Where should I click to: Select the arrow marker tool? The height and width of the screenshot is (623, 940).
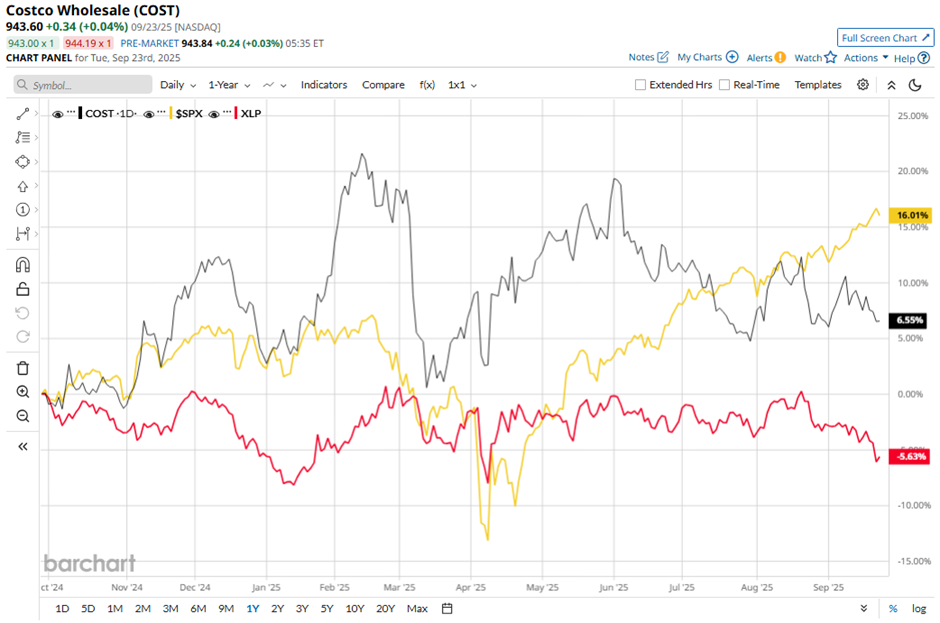pyautogui.click(x=23, y=186)
